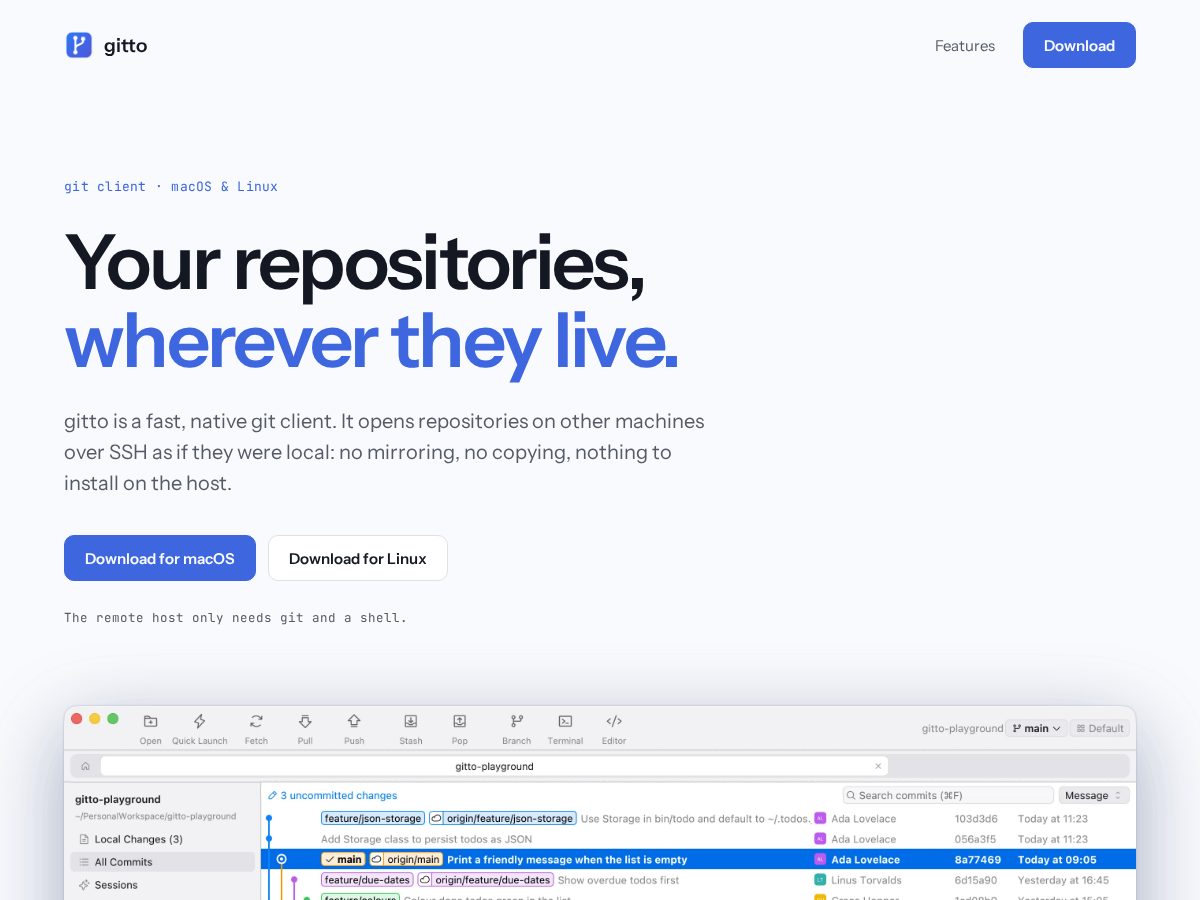The width and height of the screenshot is (1200, 900).
Task: Click commit hash 056a3f5
Action: pyautogui.click(x=976, y=839)
